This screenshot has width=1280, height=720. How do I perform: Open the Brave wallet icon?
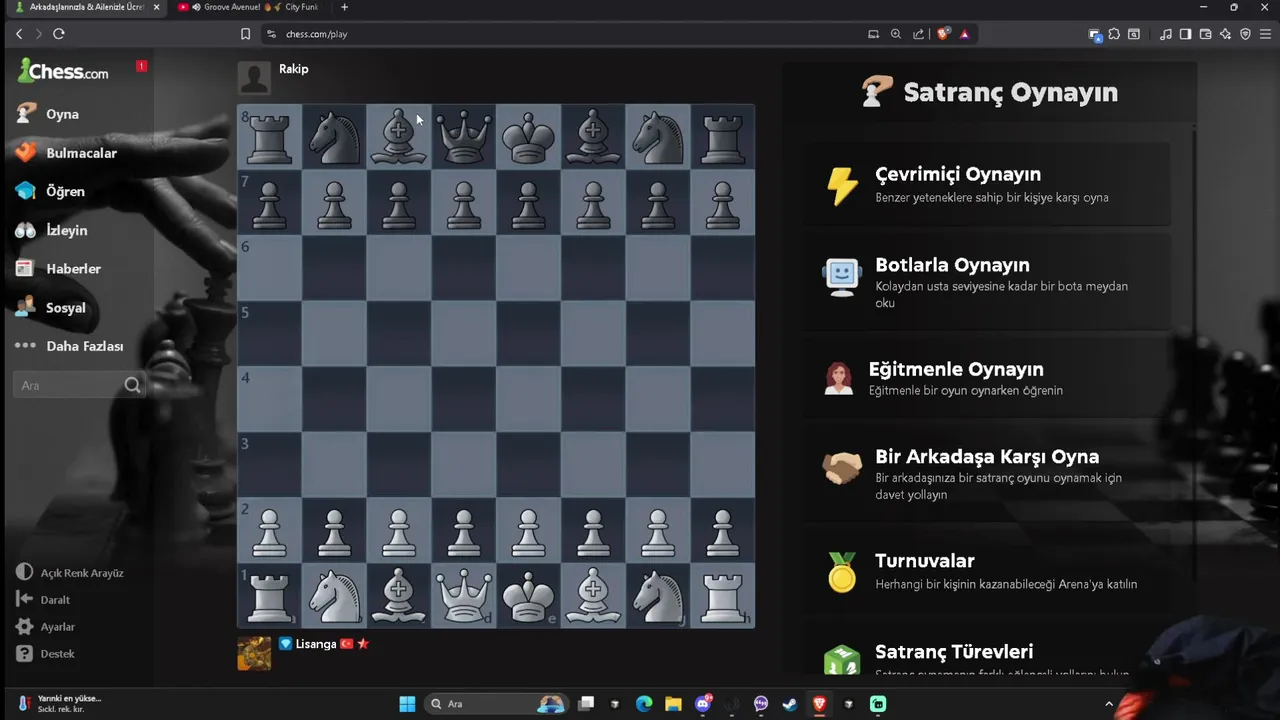[x=1205, y=34]
